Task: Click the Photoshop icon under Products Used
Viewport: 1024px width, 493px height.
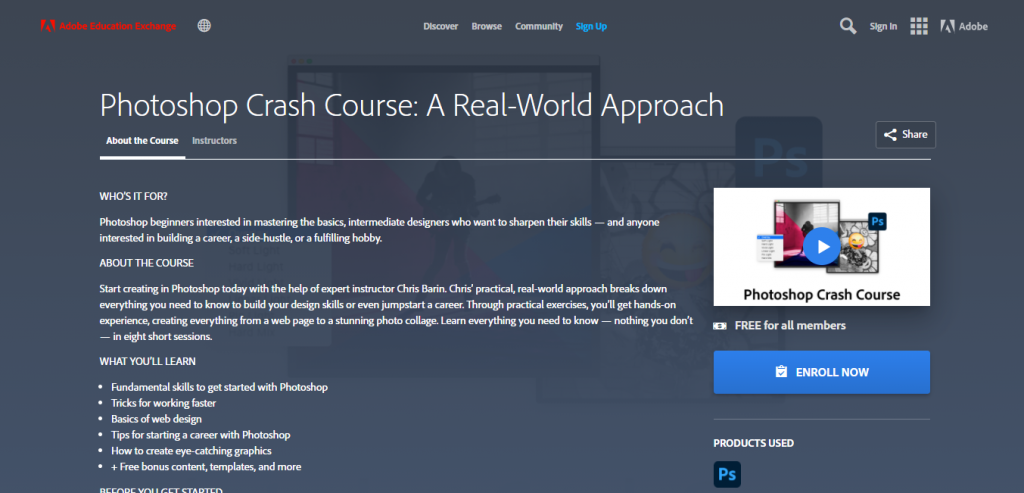Action: tap(727, 473)
